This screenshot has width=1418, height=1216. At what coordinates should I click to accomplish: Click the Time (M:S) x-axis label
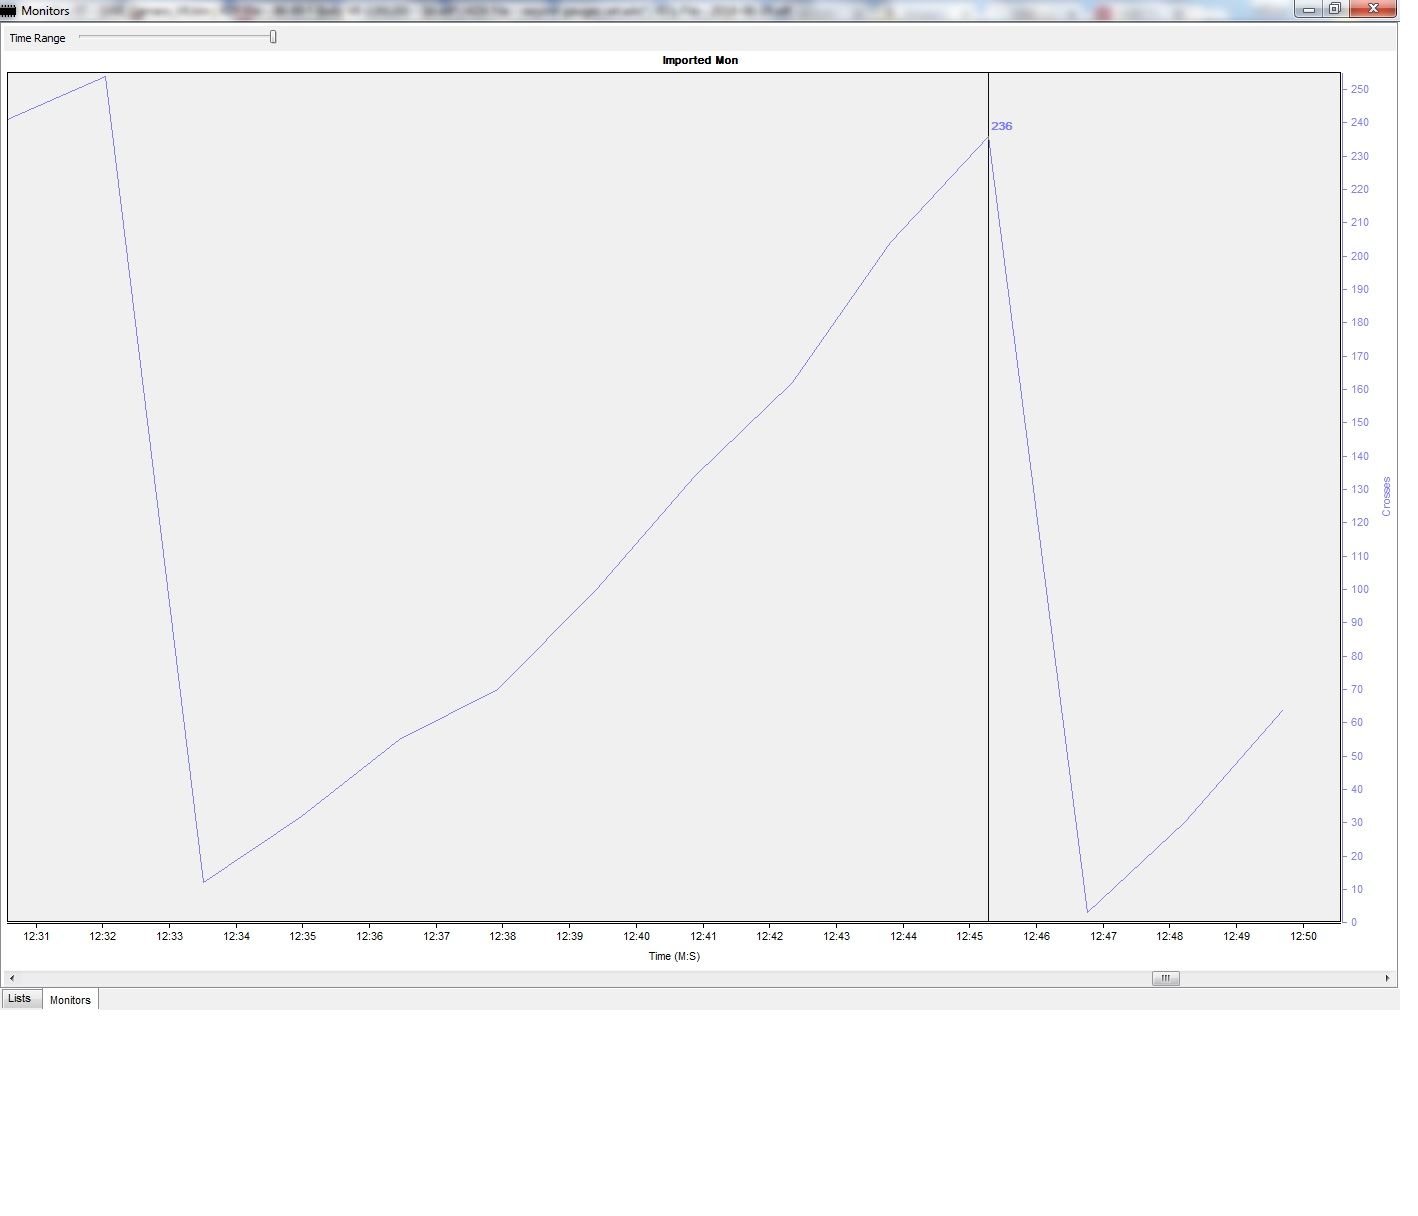point(674,956)
